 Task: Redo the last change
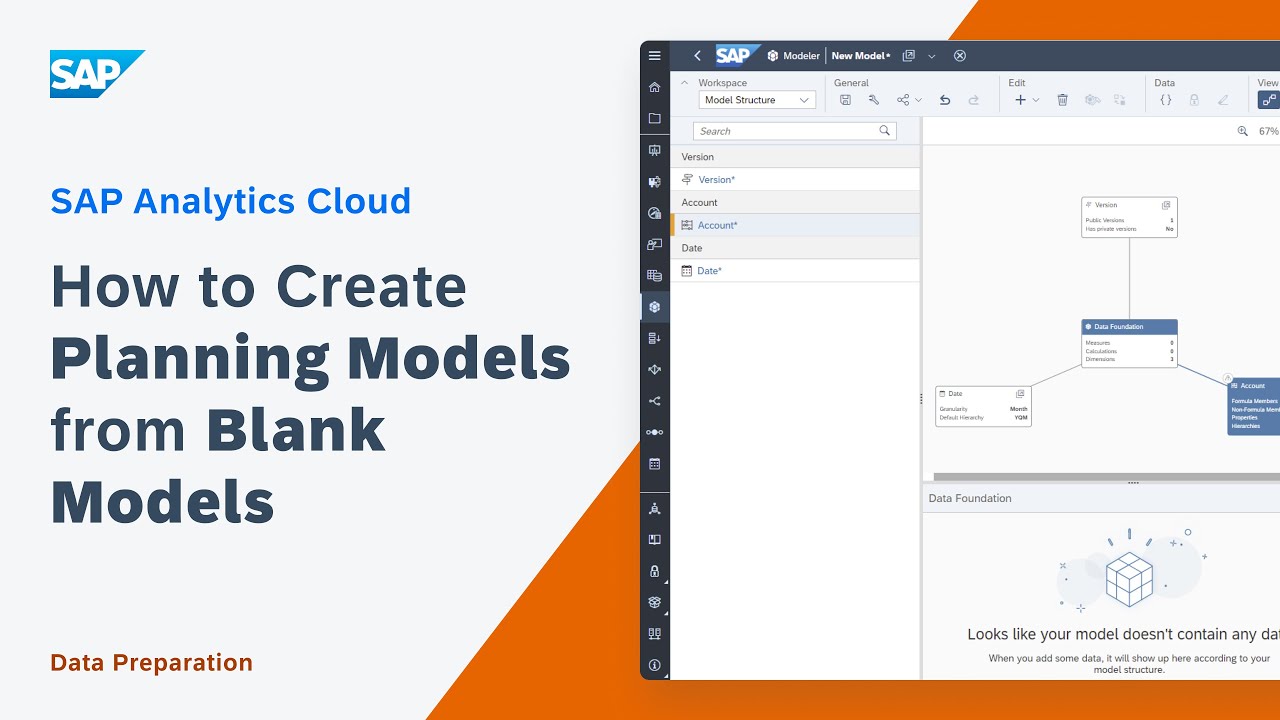(973, 100)
